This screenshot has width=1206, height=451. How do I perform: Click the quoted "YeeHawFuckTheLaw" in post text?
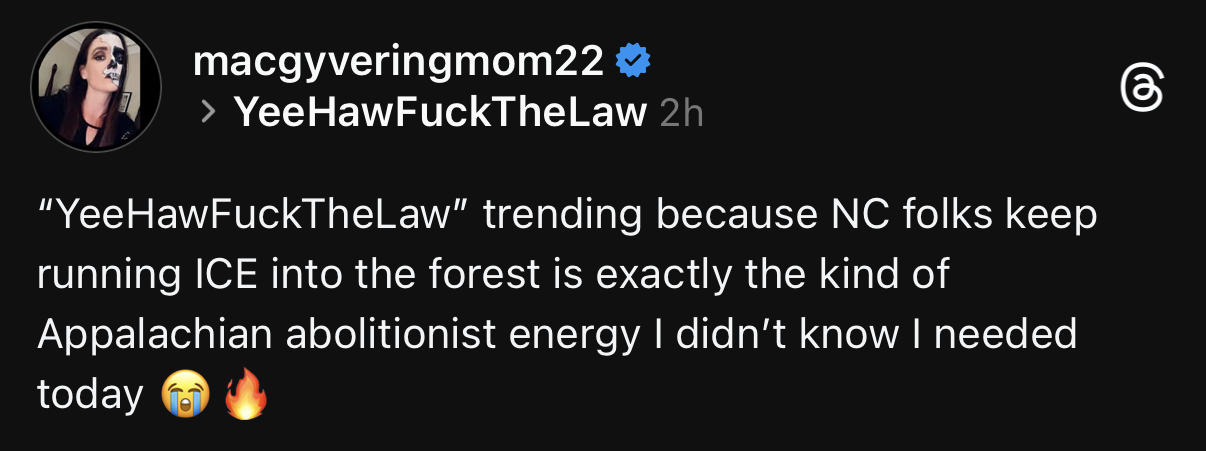[x=253, y=216]
